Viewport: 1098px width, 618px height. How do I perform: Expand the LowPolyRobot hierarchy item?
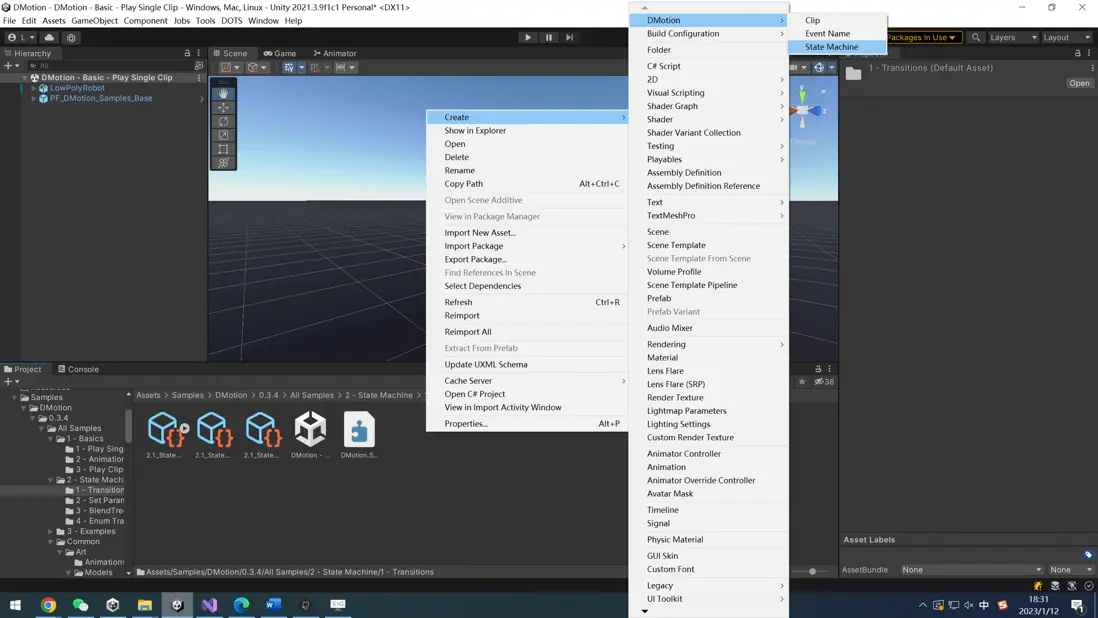(34, 88)
